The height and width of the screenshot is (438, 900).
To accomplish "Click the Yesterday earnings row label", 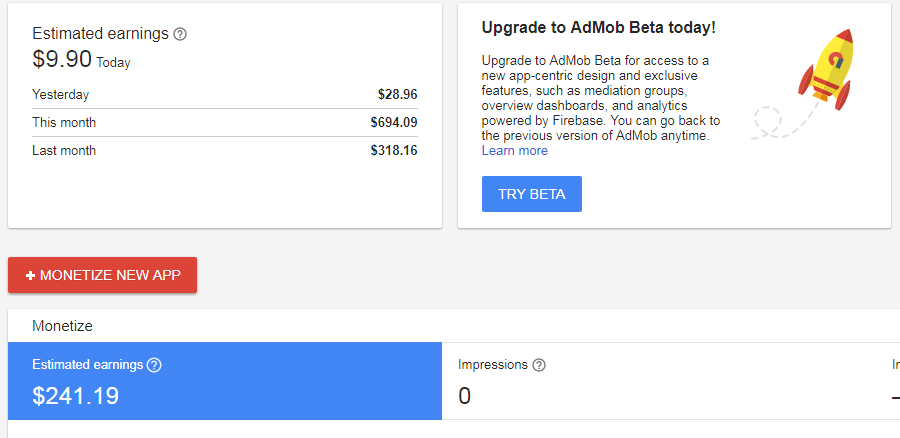I will tap(60, 95).
